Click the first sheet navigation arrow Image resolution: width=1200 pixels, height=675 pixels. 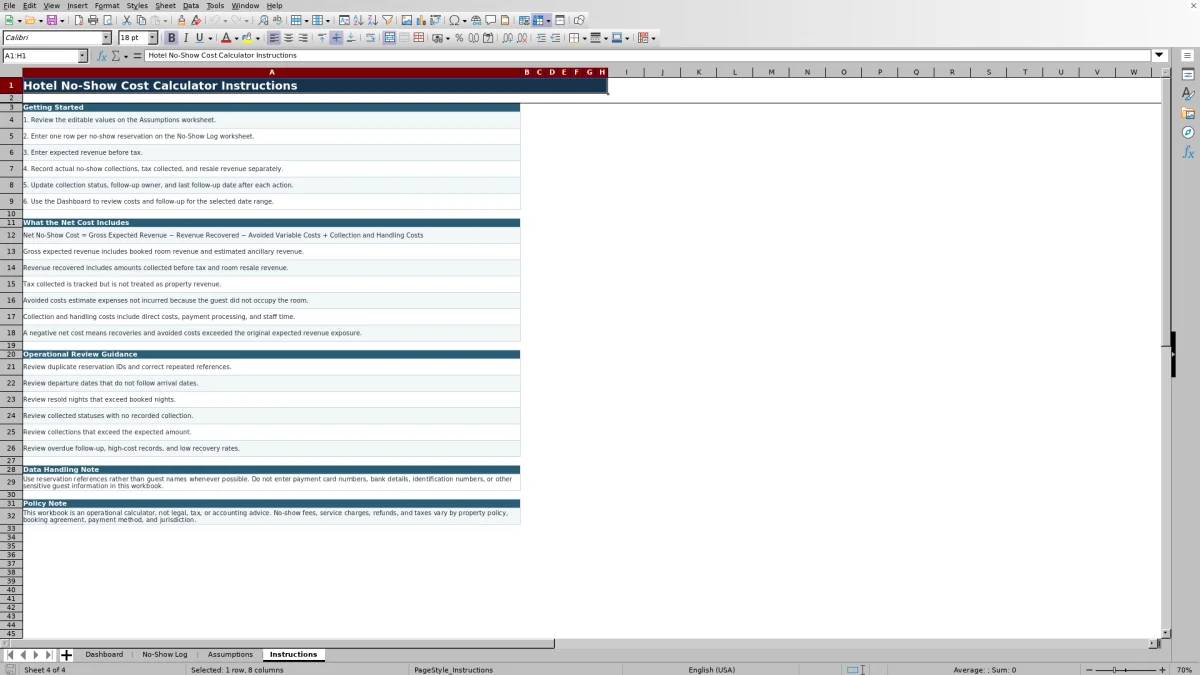point(10,655)
